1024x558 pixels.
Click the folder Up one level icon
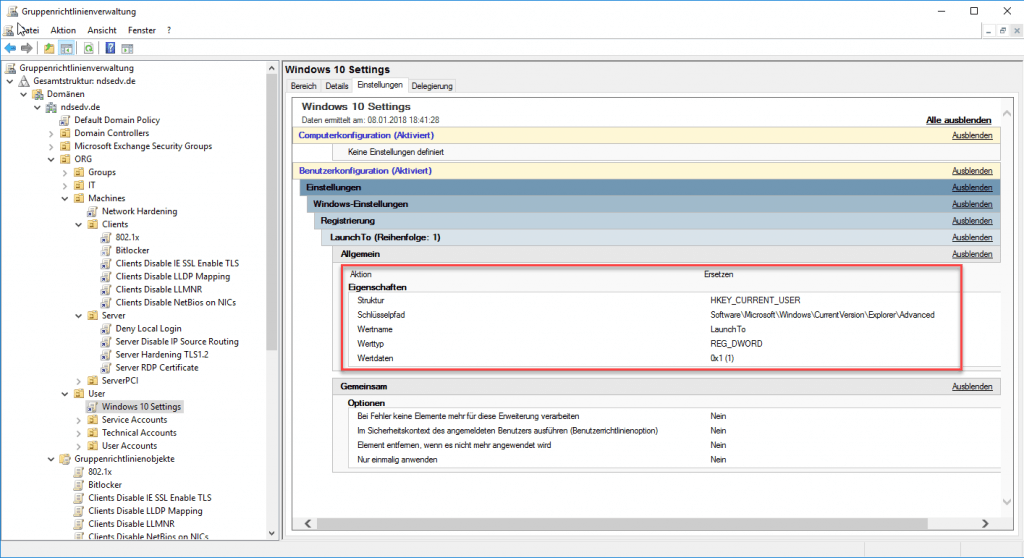50,48
